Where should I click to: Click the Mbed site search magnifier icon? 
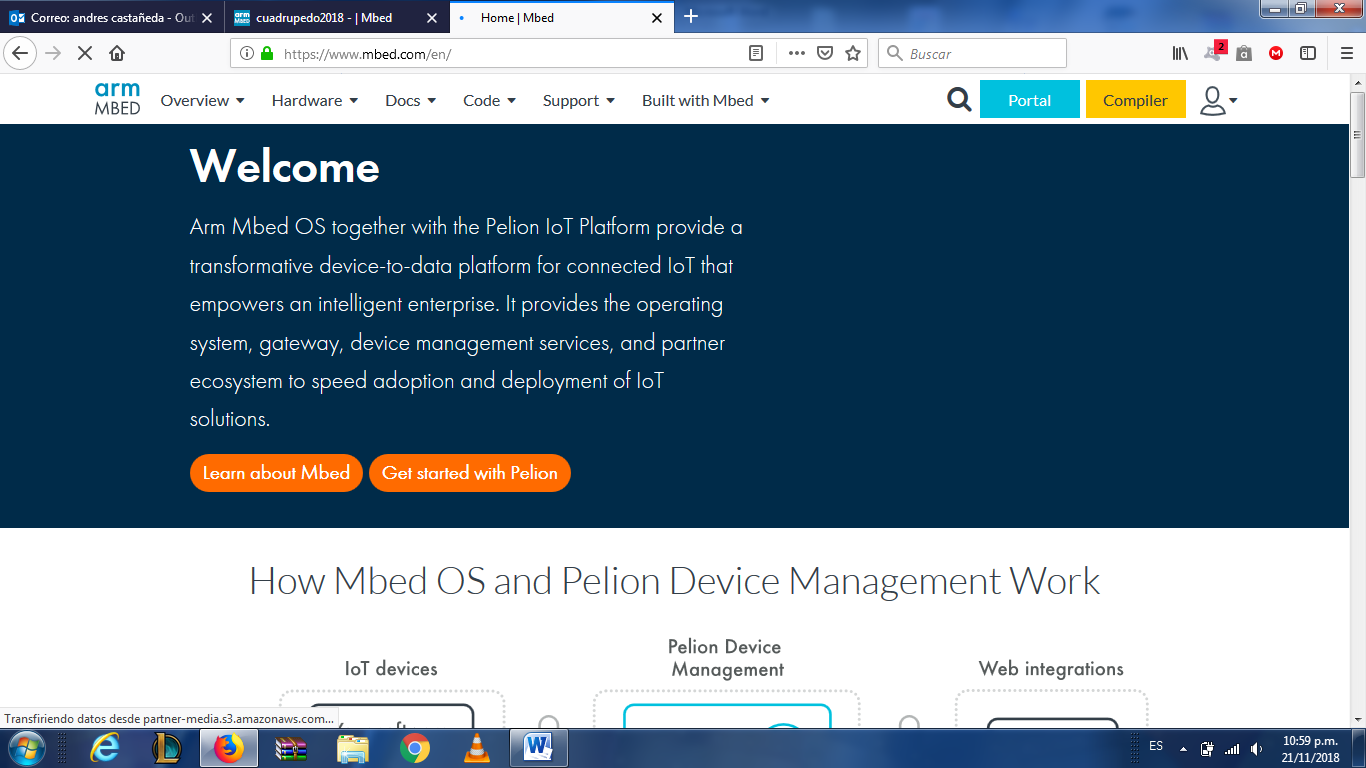pos(959,100)
